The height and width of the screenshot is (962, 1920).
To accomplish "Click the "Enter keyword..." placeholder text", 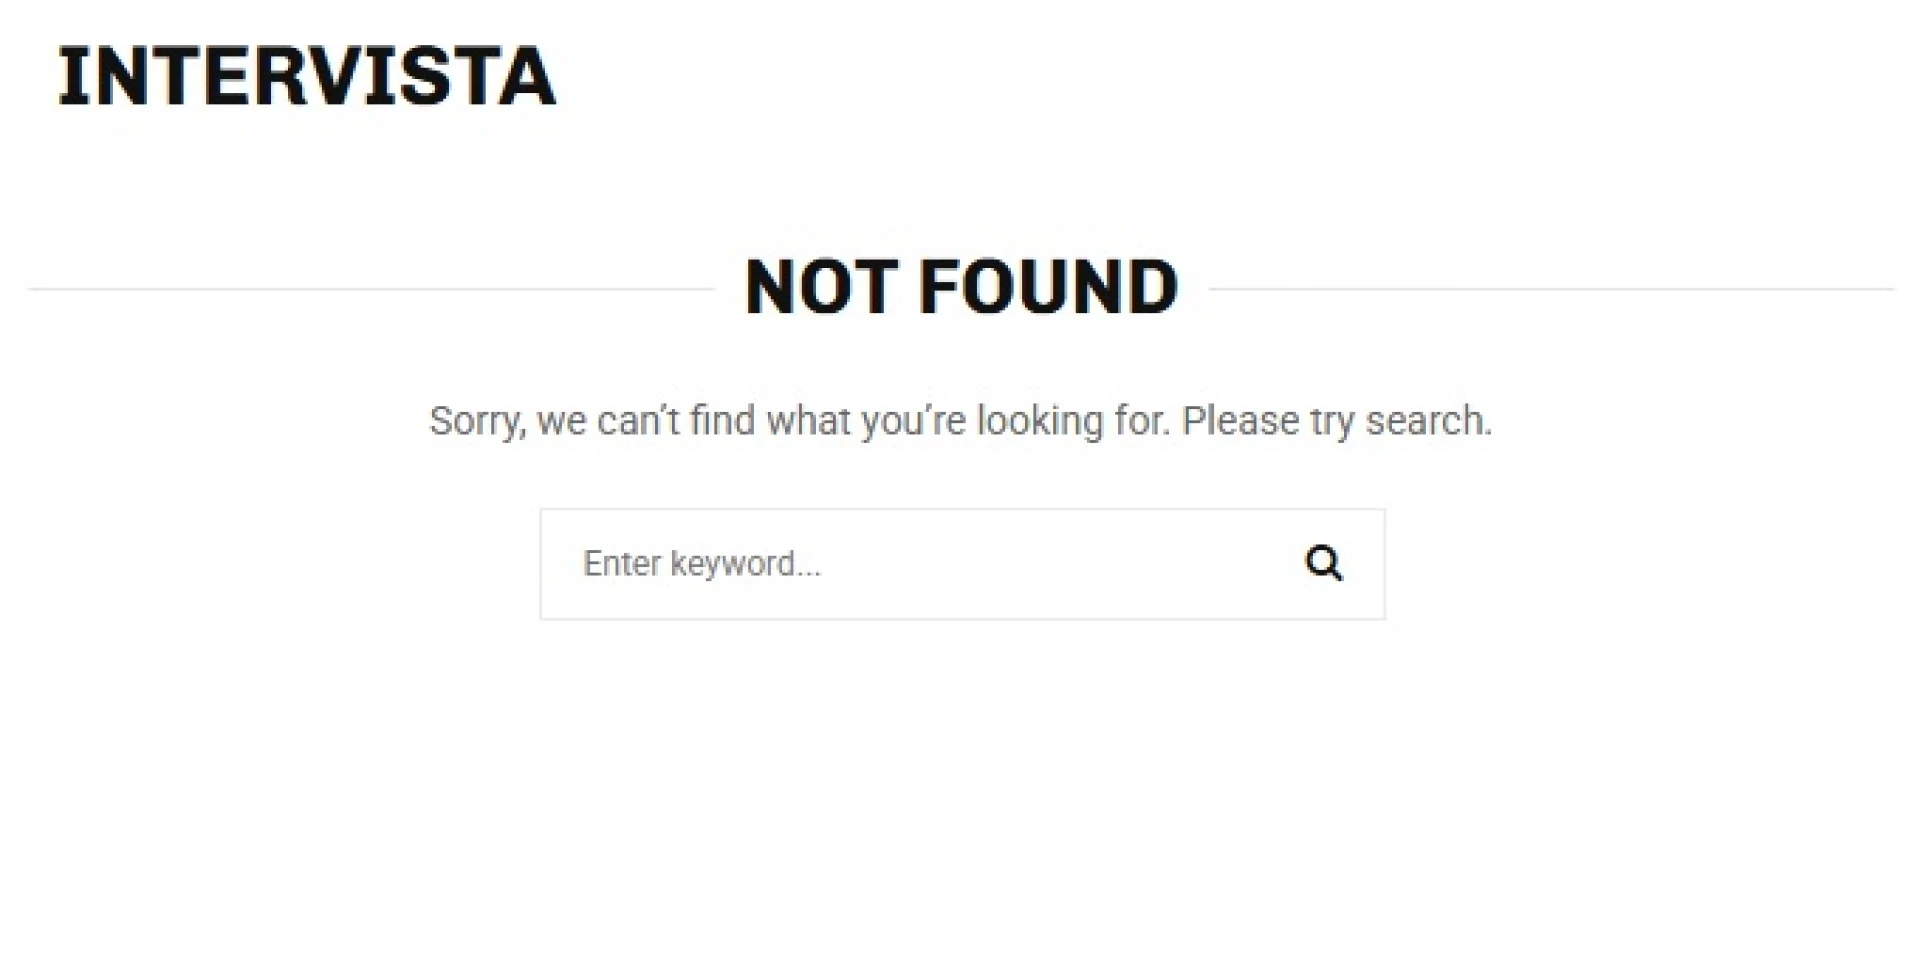I will [x=702, y=564].
